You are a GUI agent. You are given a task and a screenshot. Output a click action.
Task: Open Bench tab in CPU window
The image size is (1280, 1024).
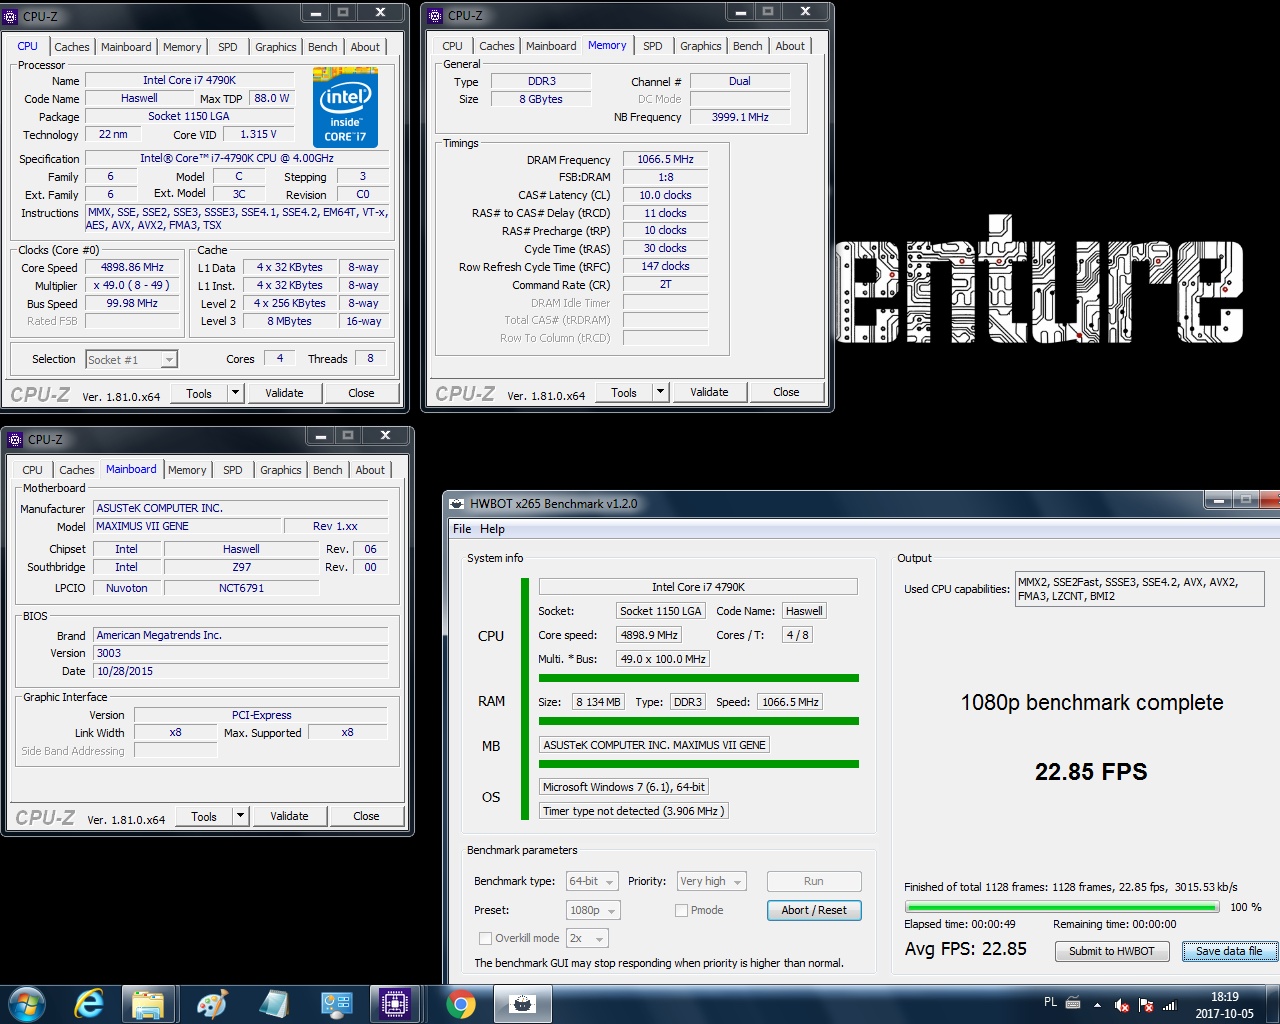(x=323, y=47)
